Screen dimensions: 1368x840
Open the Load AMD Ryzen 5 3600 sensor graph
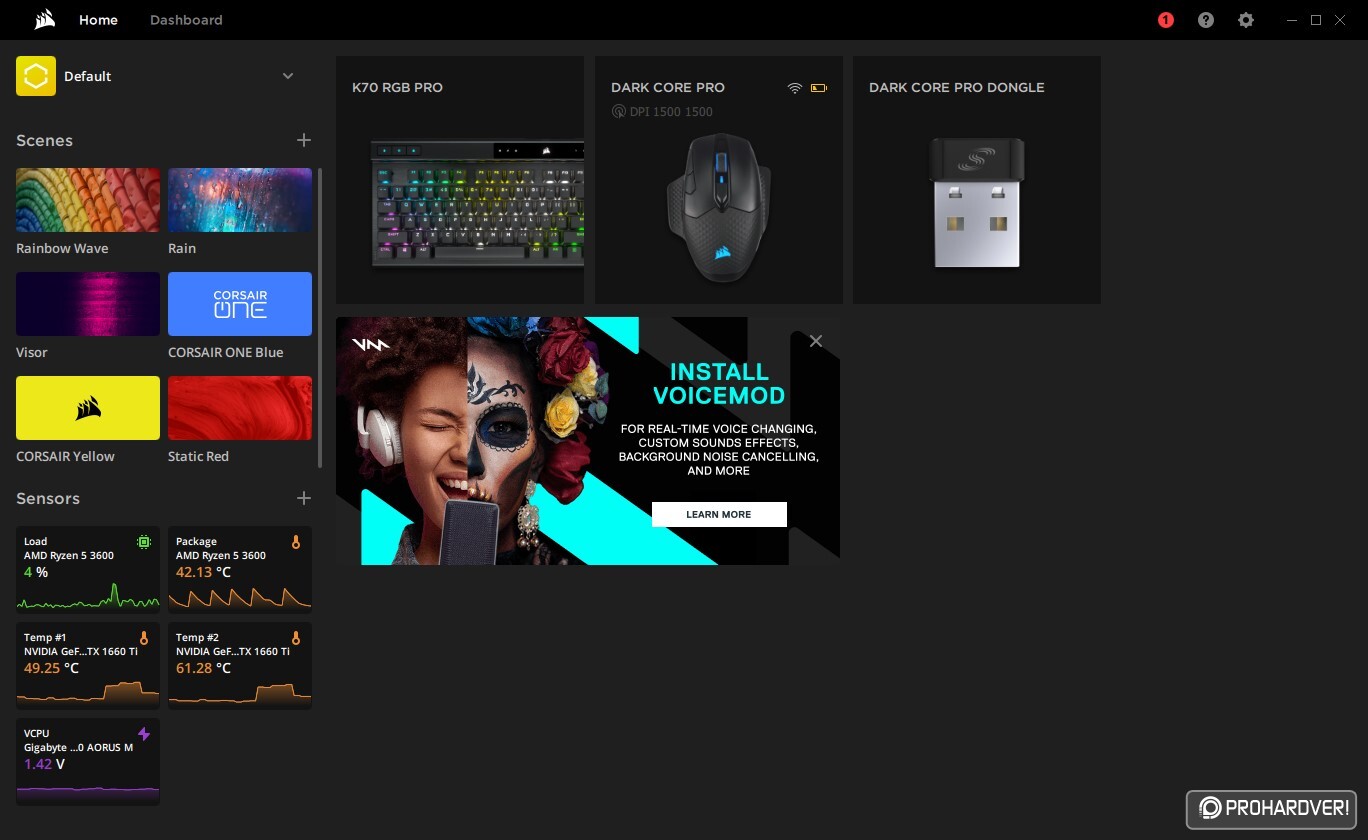(88, 569)
